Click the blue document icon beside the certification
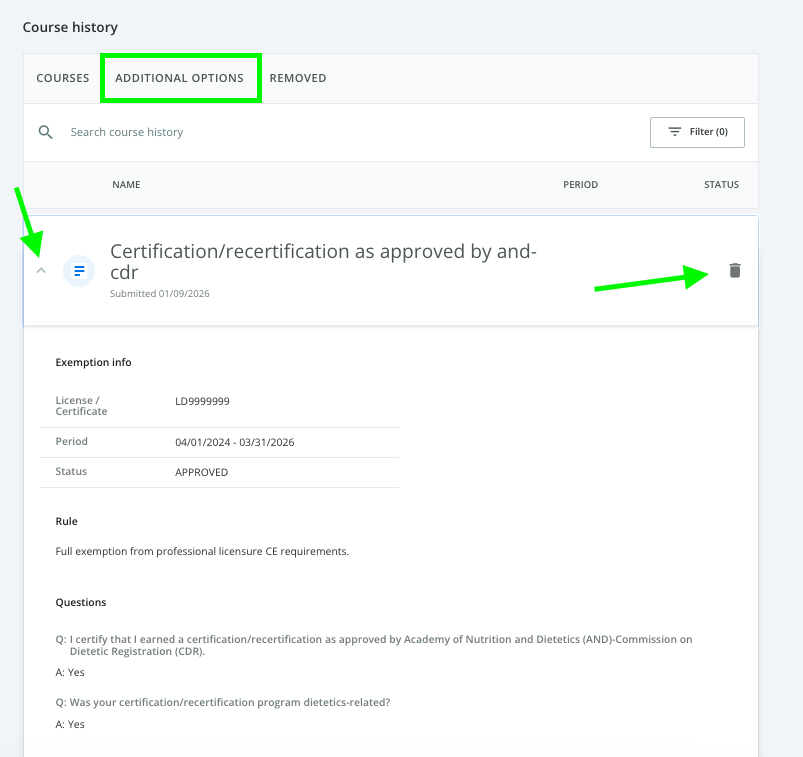This screenshot has width=803, height=757. [x=79, y=270]
